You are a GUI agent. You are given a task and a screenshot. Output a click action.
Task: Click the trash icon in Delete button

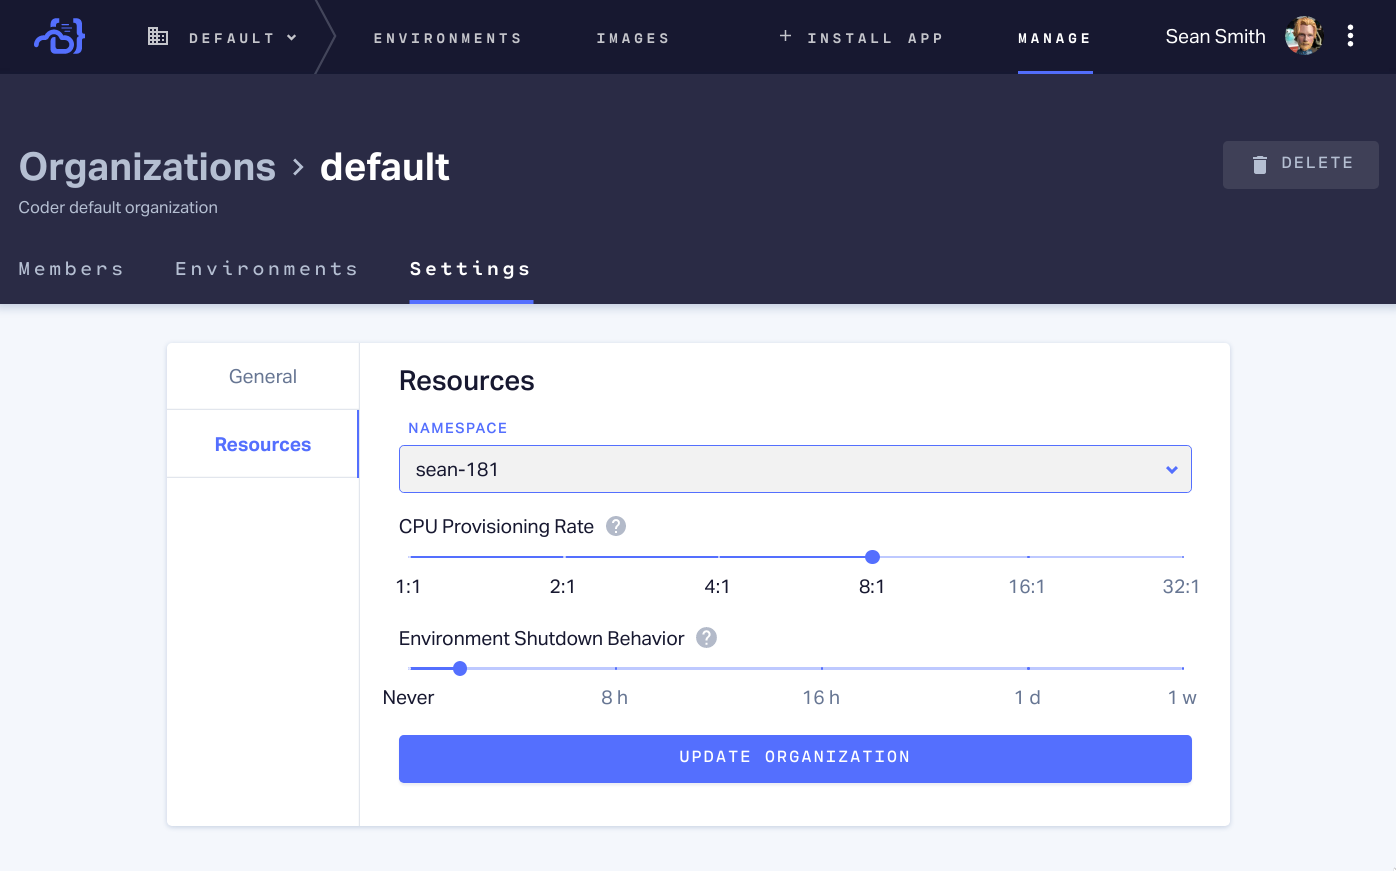tap(1260, 164)
